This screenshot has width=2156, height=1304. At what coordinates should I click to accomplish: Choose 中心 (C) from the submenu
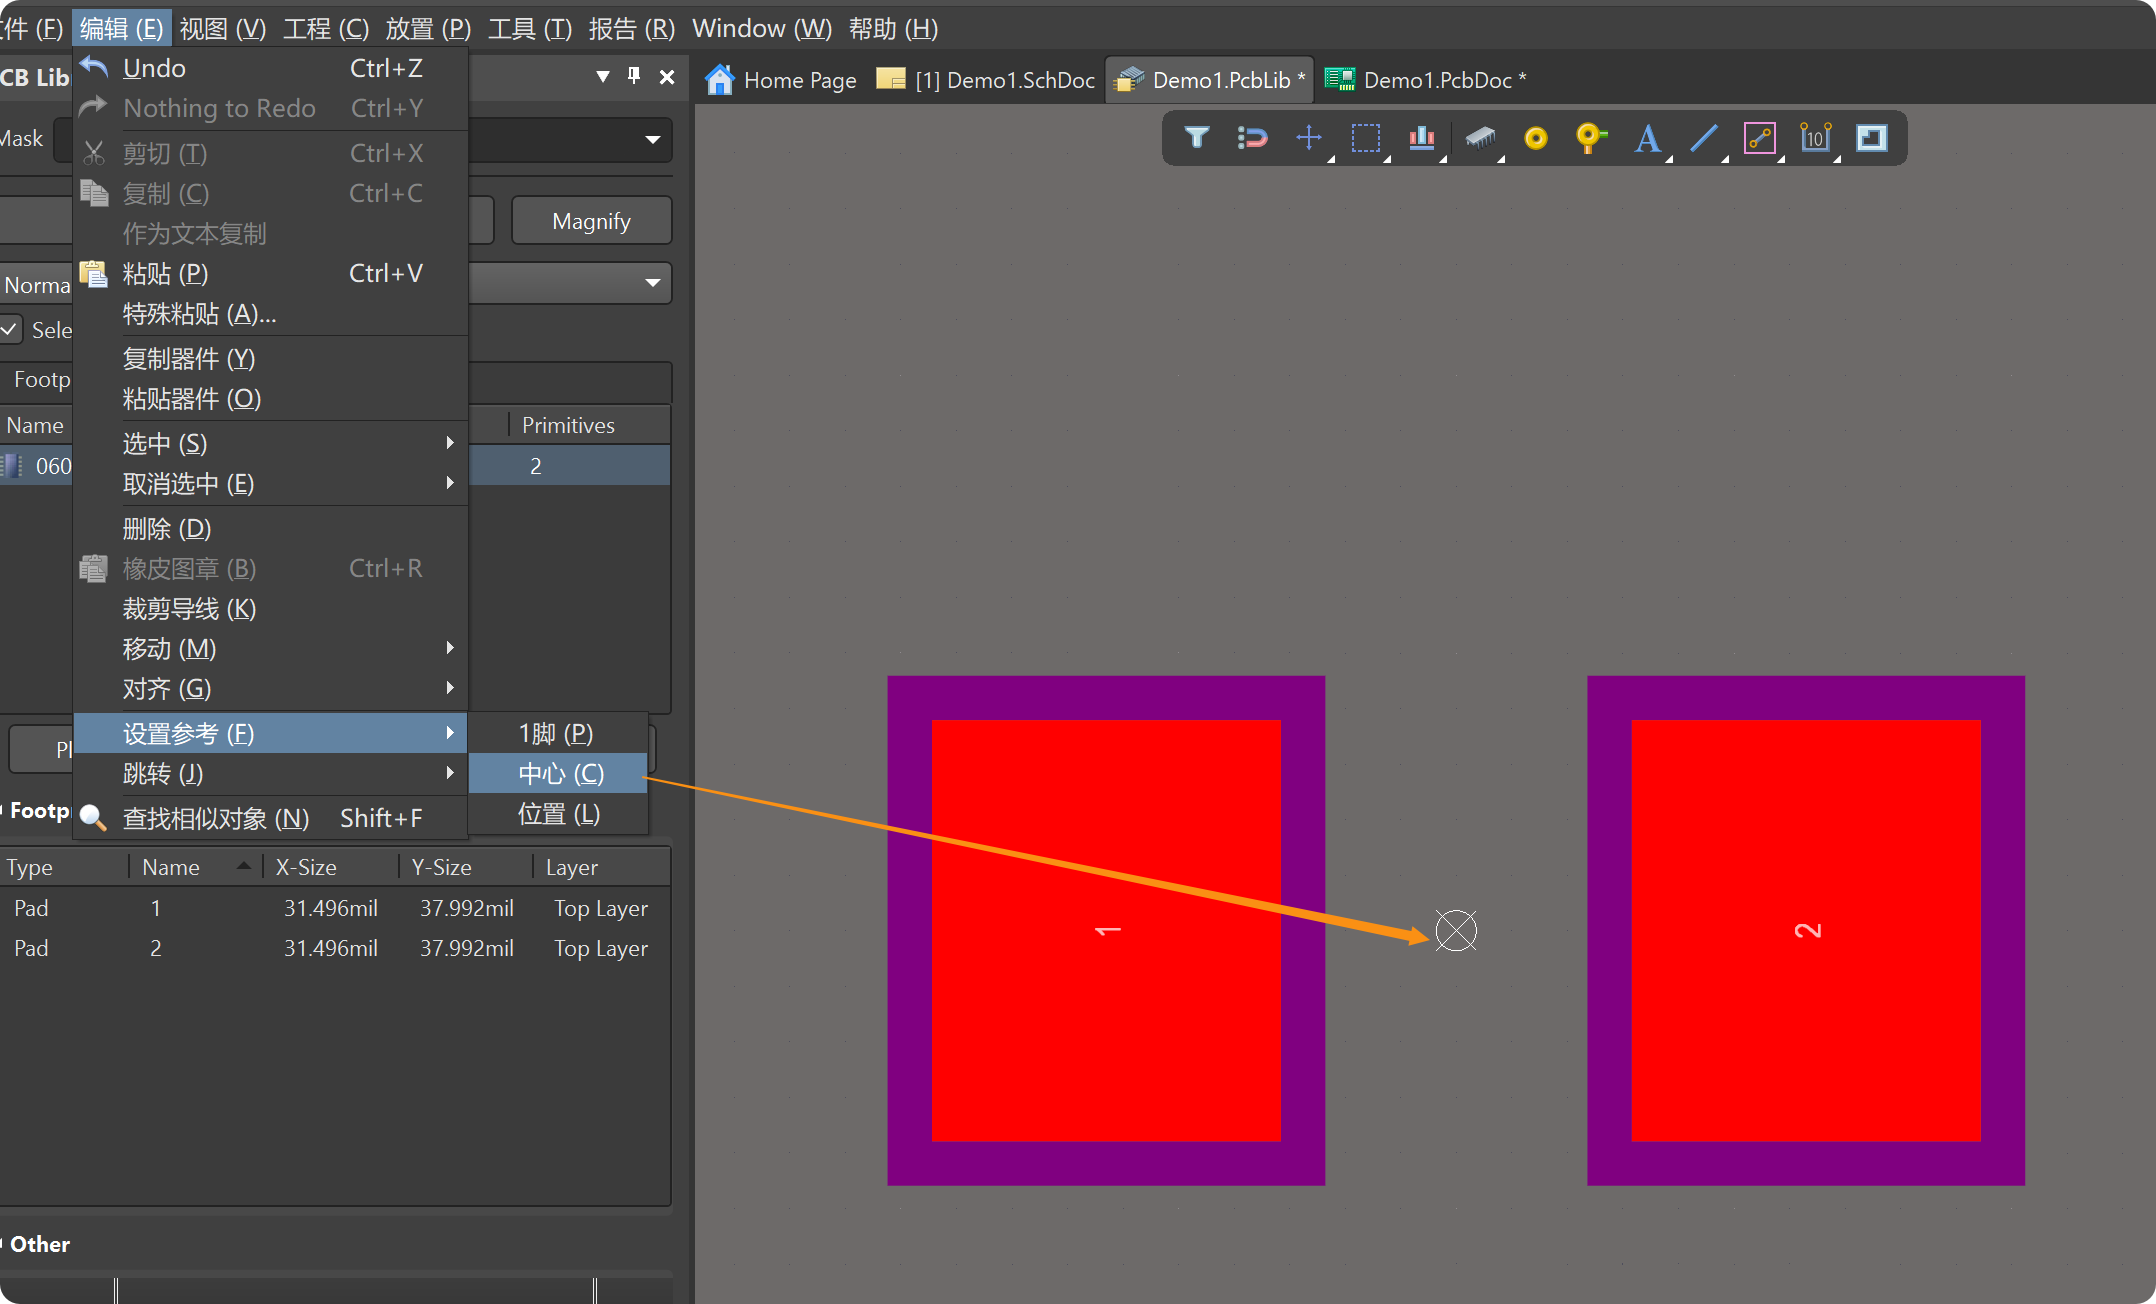tap(560, 773)
